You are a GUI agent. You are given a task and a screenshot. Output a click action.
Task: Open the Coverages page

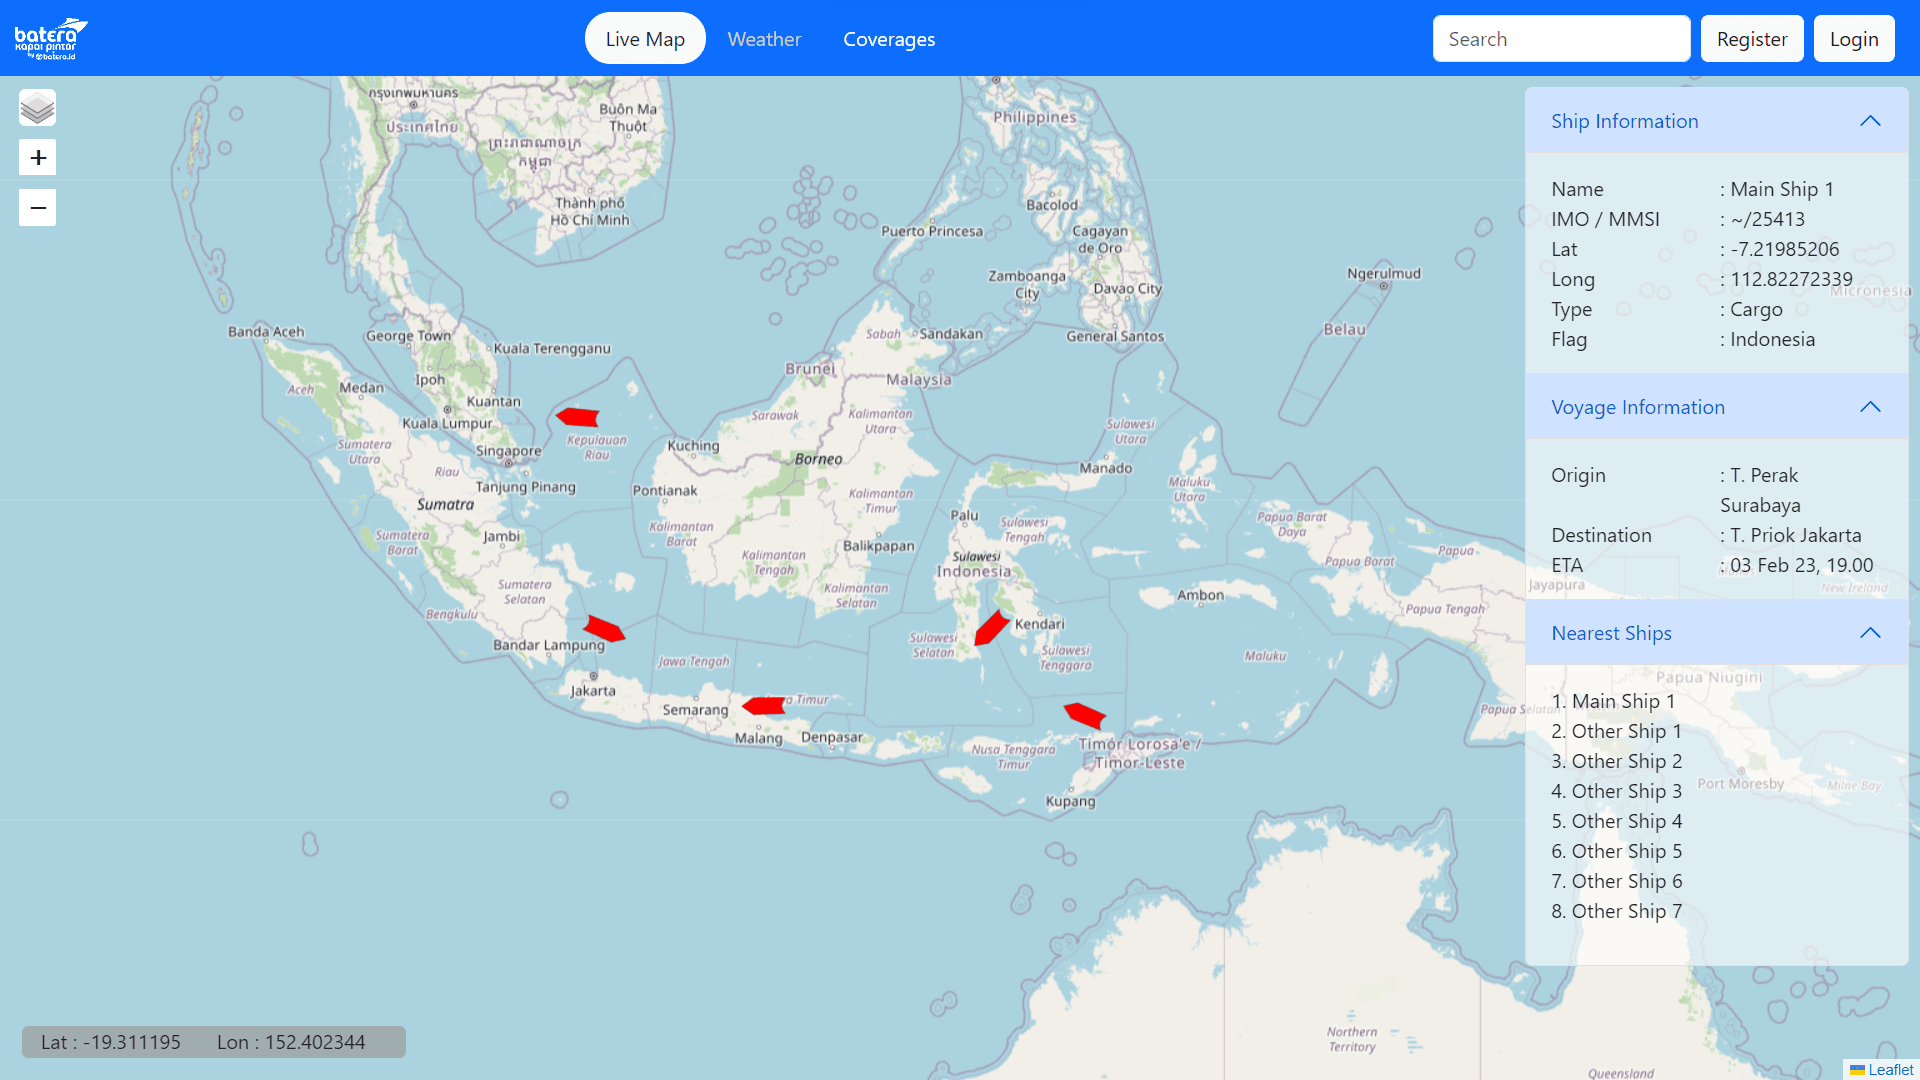pyautogui.click(x=889, y=39)
